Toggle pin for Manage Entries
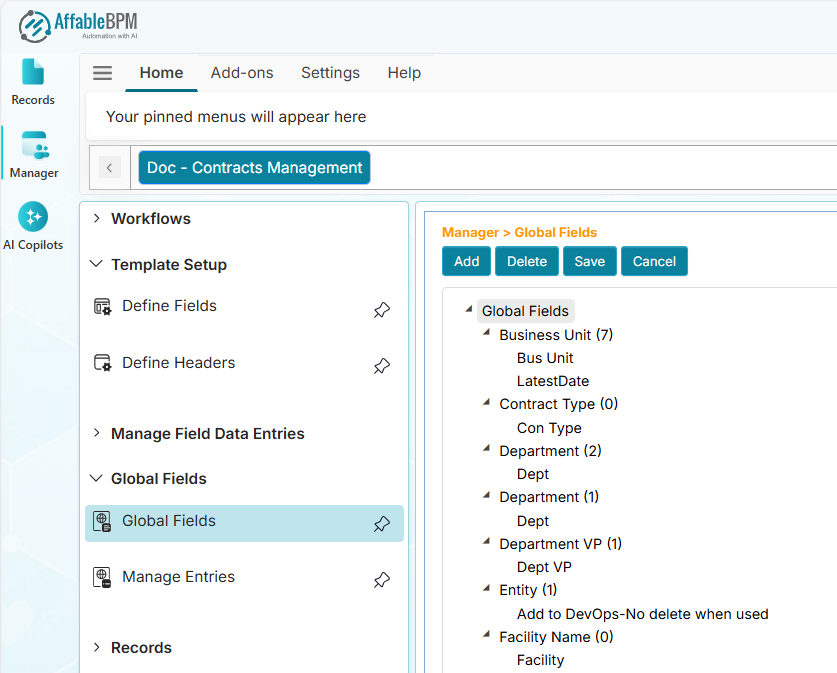Viewport: 837px width, 673px height. (x=381, y=580)
